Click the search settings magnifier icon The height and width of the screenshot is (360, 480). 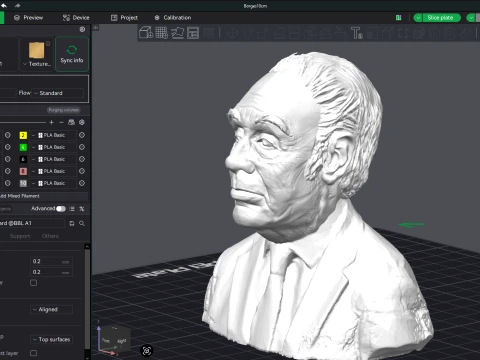(x=82, y=223)
